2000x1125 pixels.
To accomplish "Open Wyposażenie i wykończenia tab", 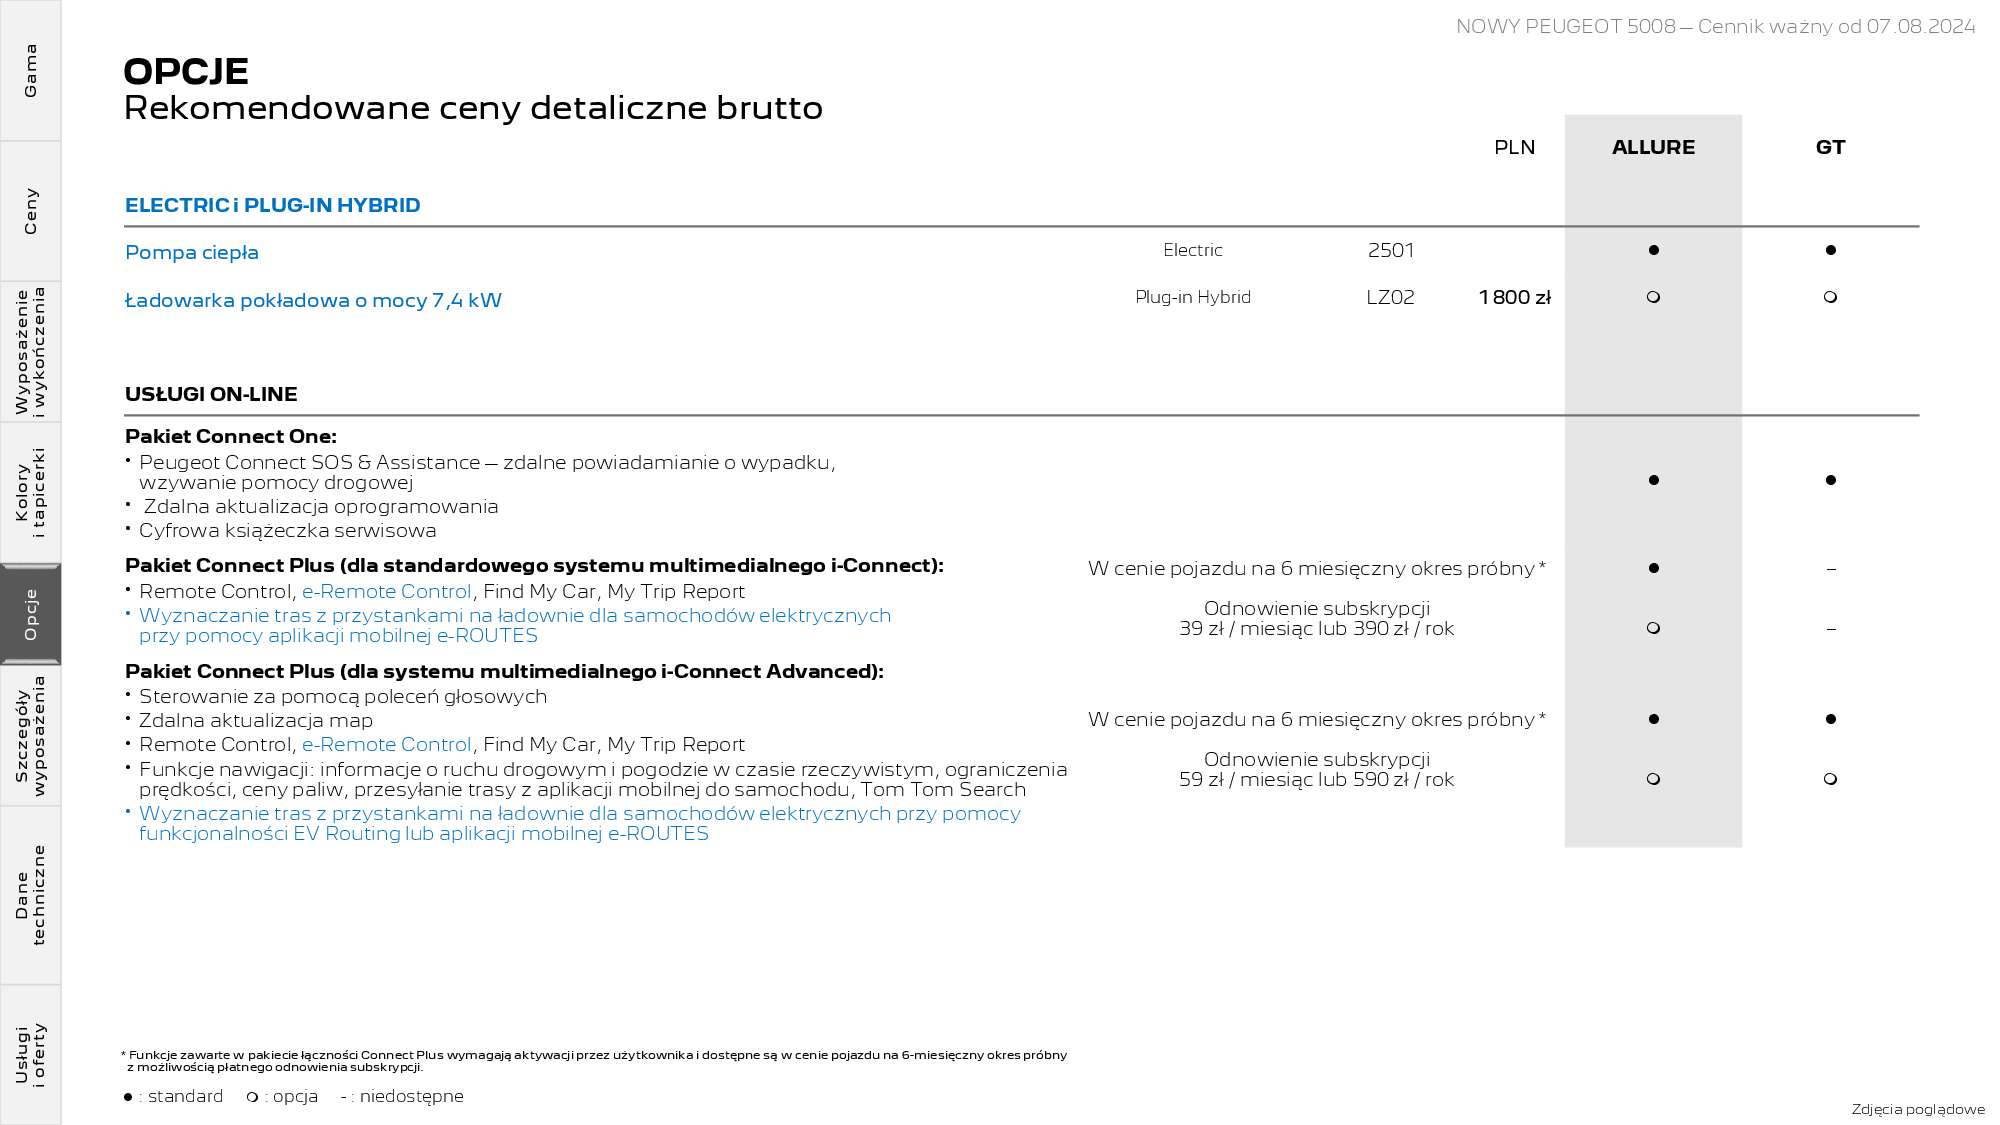I will click(30, 351).
